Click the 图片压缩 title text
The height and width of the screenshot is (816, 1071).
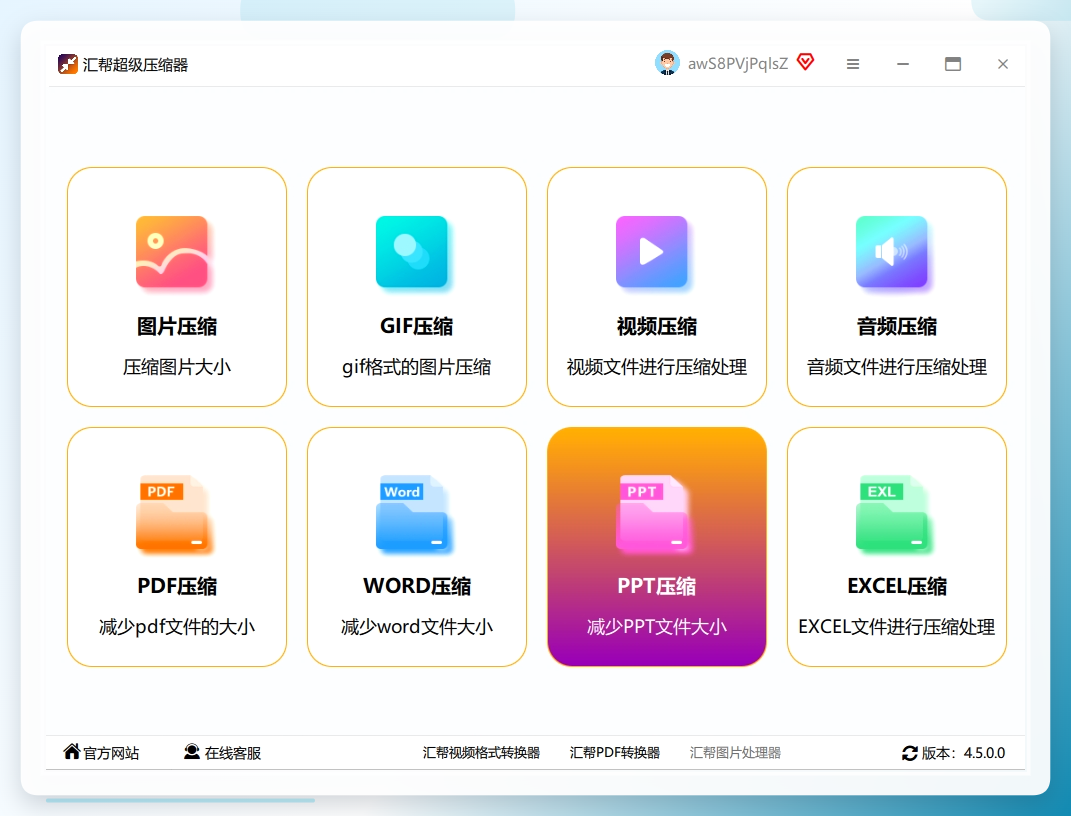coord(177,326)
